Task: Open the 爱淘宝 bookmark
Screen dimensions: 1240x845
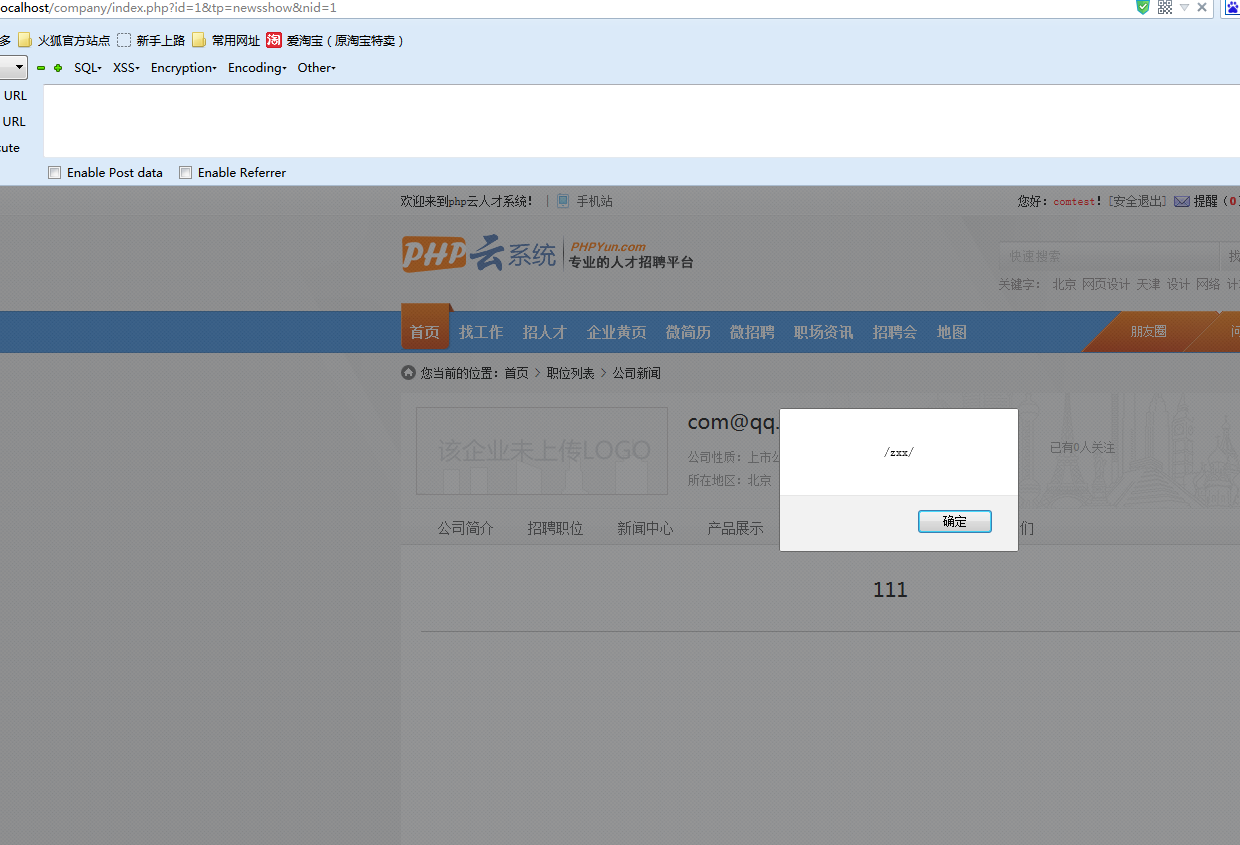Action: [335, 41]
